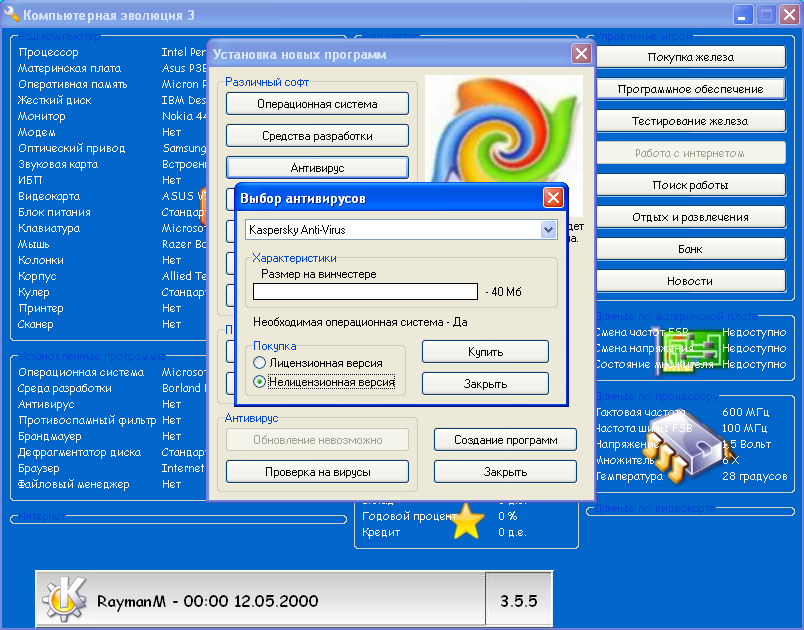The height and width of the screenshot is (630, 804).
Task: Click the Антивирус software button
Action: [x=317, y=168]
